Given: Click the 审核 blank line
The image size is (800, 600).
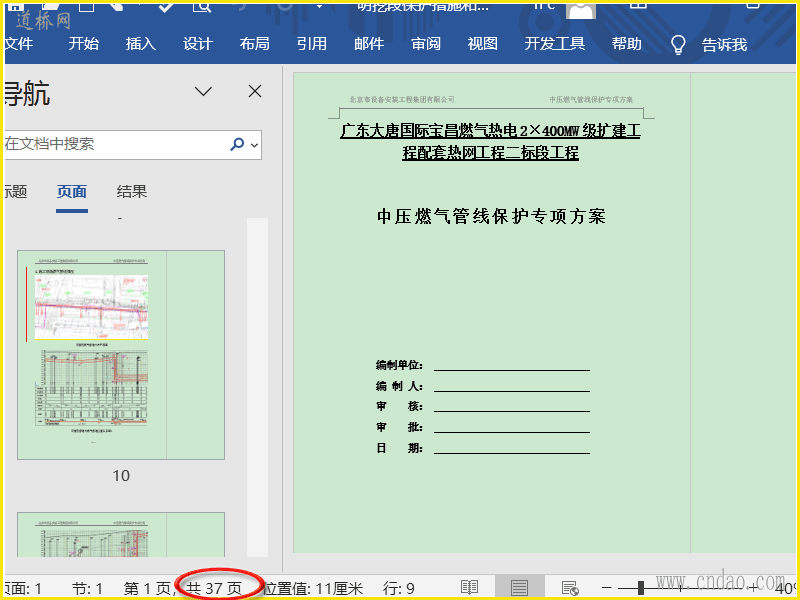Looking at the screenshot, I should pos(512,406).
